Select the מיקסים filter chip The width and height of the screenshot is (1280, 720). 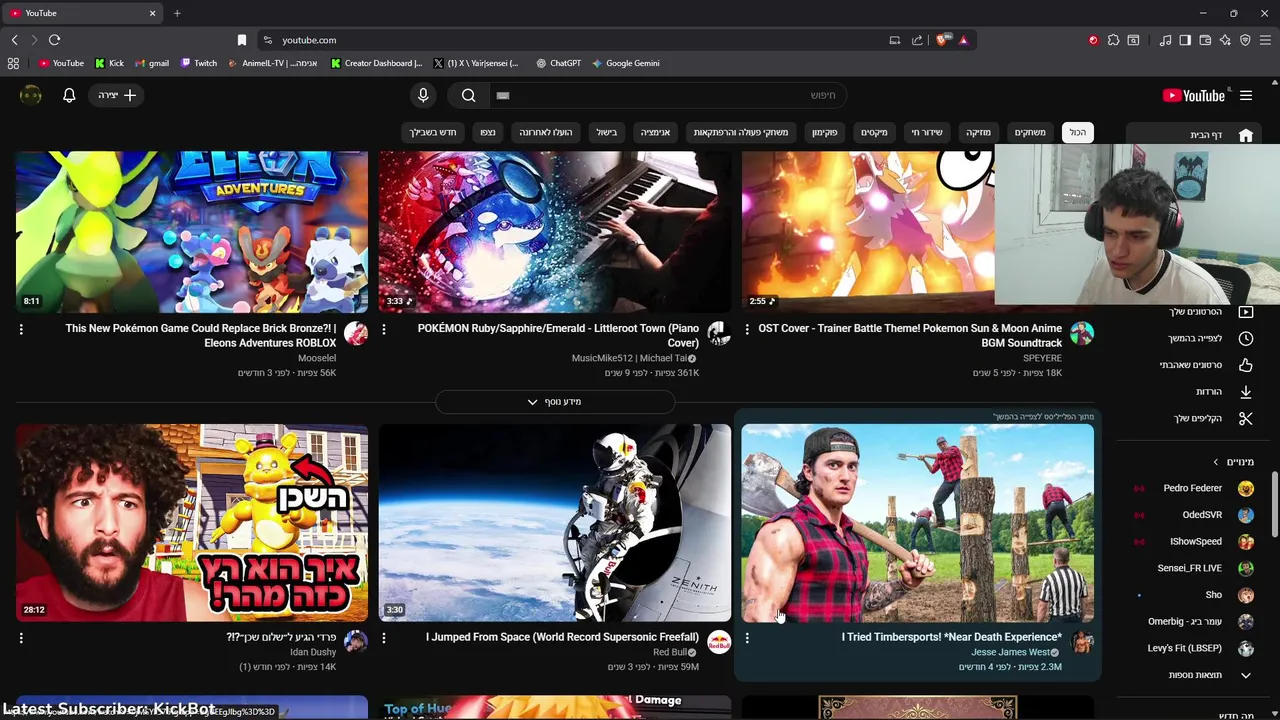tap(874, 132)
